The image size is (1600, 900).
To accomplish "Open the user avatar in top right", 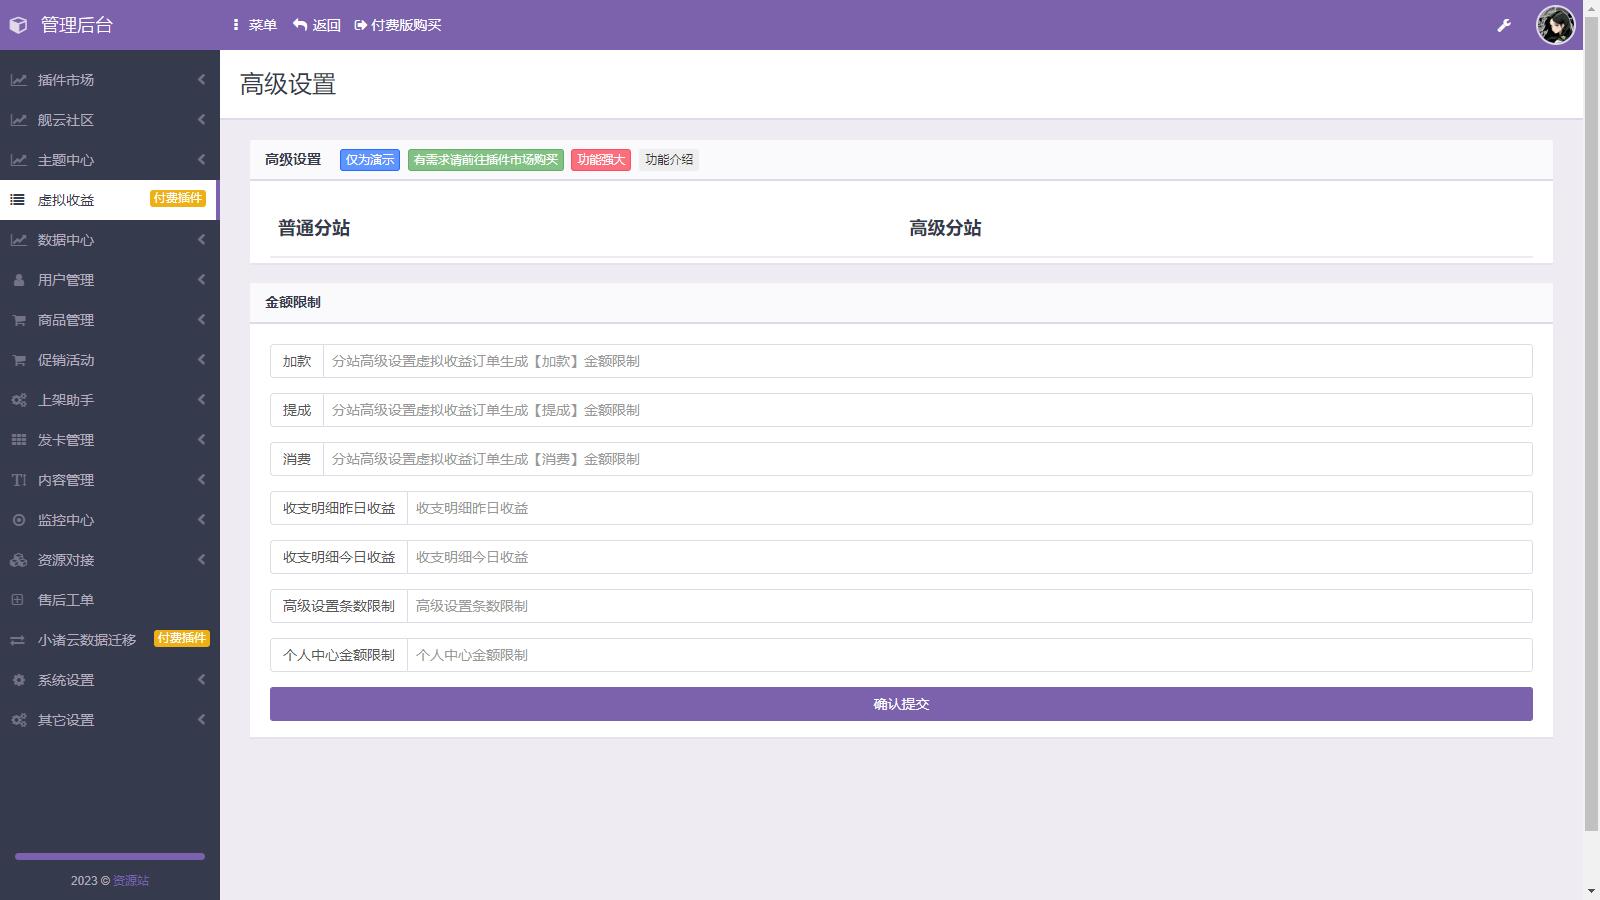I will tap(1555, 25).
